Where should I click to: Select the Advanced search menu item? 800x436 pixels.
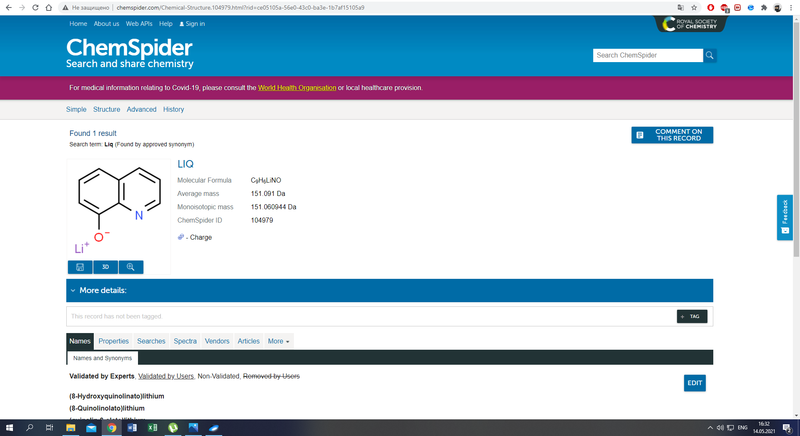pyautogui.click(x=141, y=109)
